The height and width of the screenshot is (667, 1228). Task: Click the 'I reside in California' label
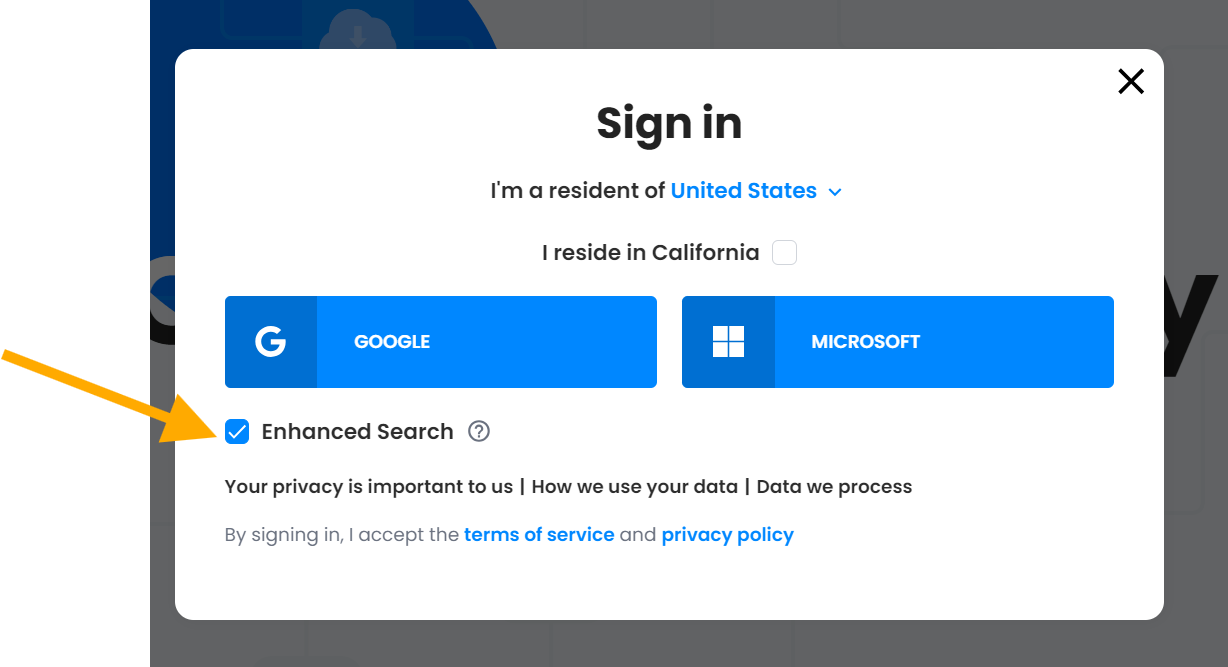click(650, 253)
